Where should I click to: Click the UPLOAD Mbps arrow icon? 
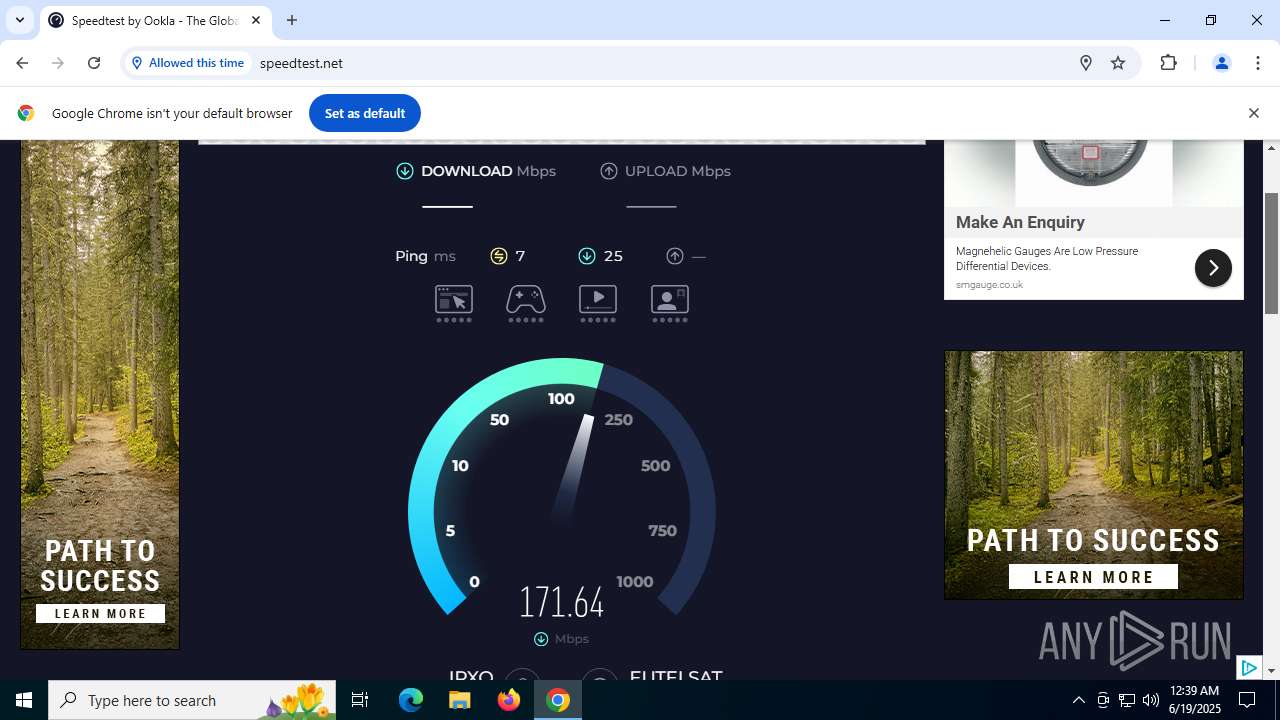point(609,171)
